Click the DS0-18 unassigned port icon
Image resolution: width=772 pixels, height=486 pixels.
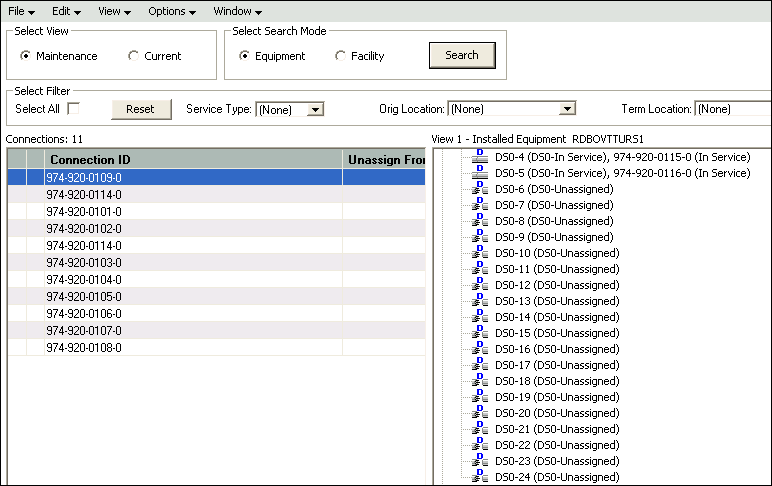(480, 381)
